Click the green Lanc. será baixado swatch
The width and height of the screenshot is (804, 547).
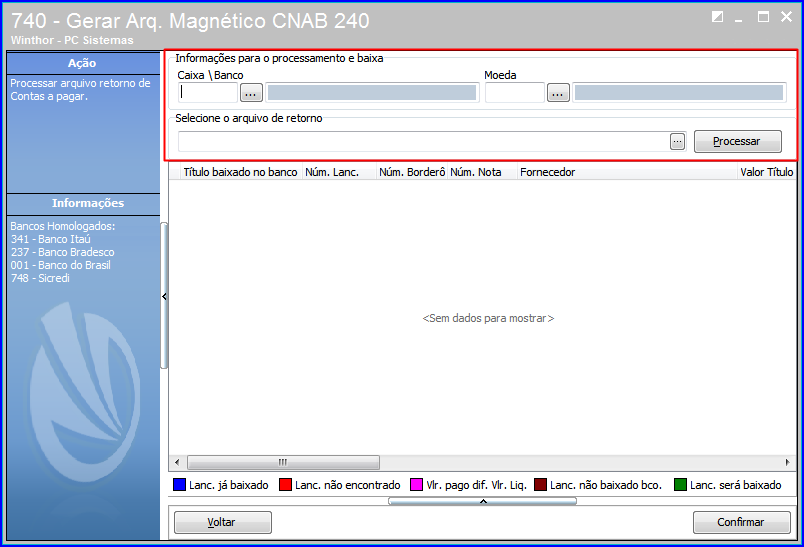tap(680, 485)
